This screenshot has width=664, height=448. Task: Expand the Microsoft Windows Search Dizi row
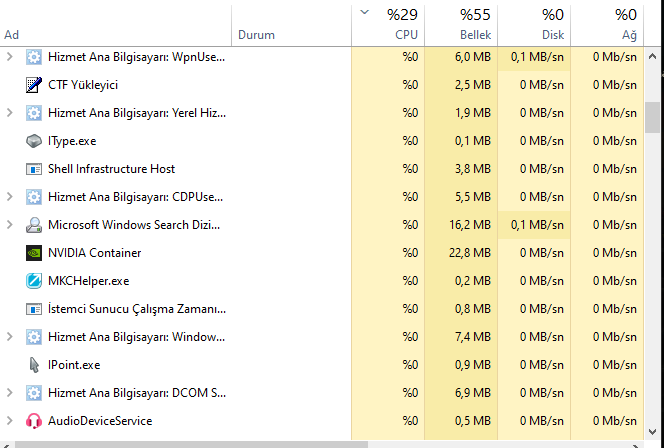coord(9,225)
